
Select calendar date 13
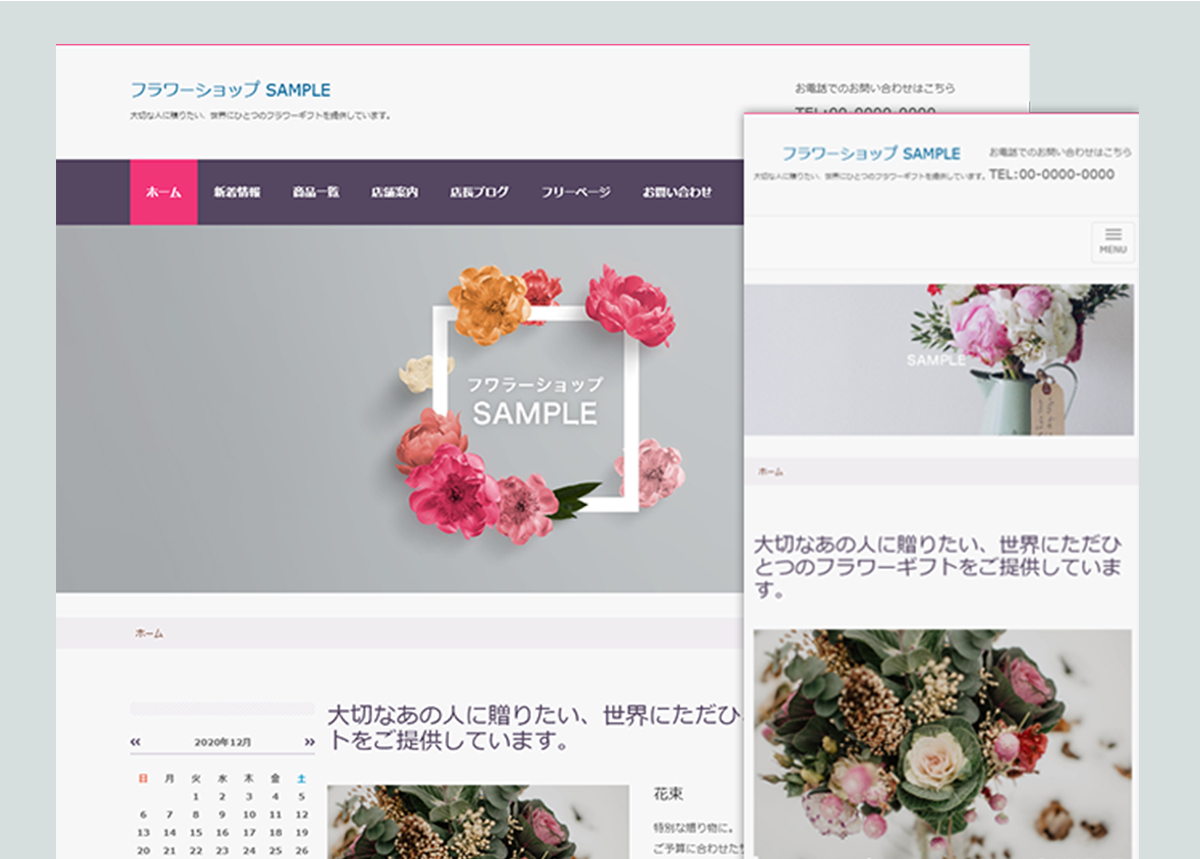pos(143,833)
